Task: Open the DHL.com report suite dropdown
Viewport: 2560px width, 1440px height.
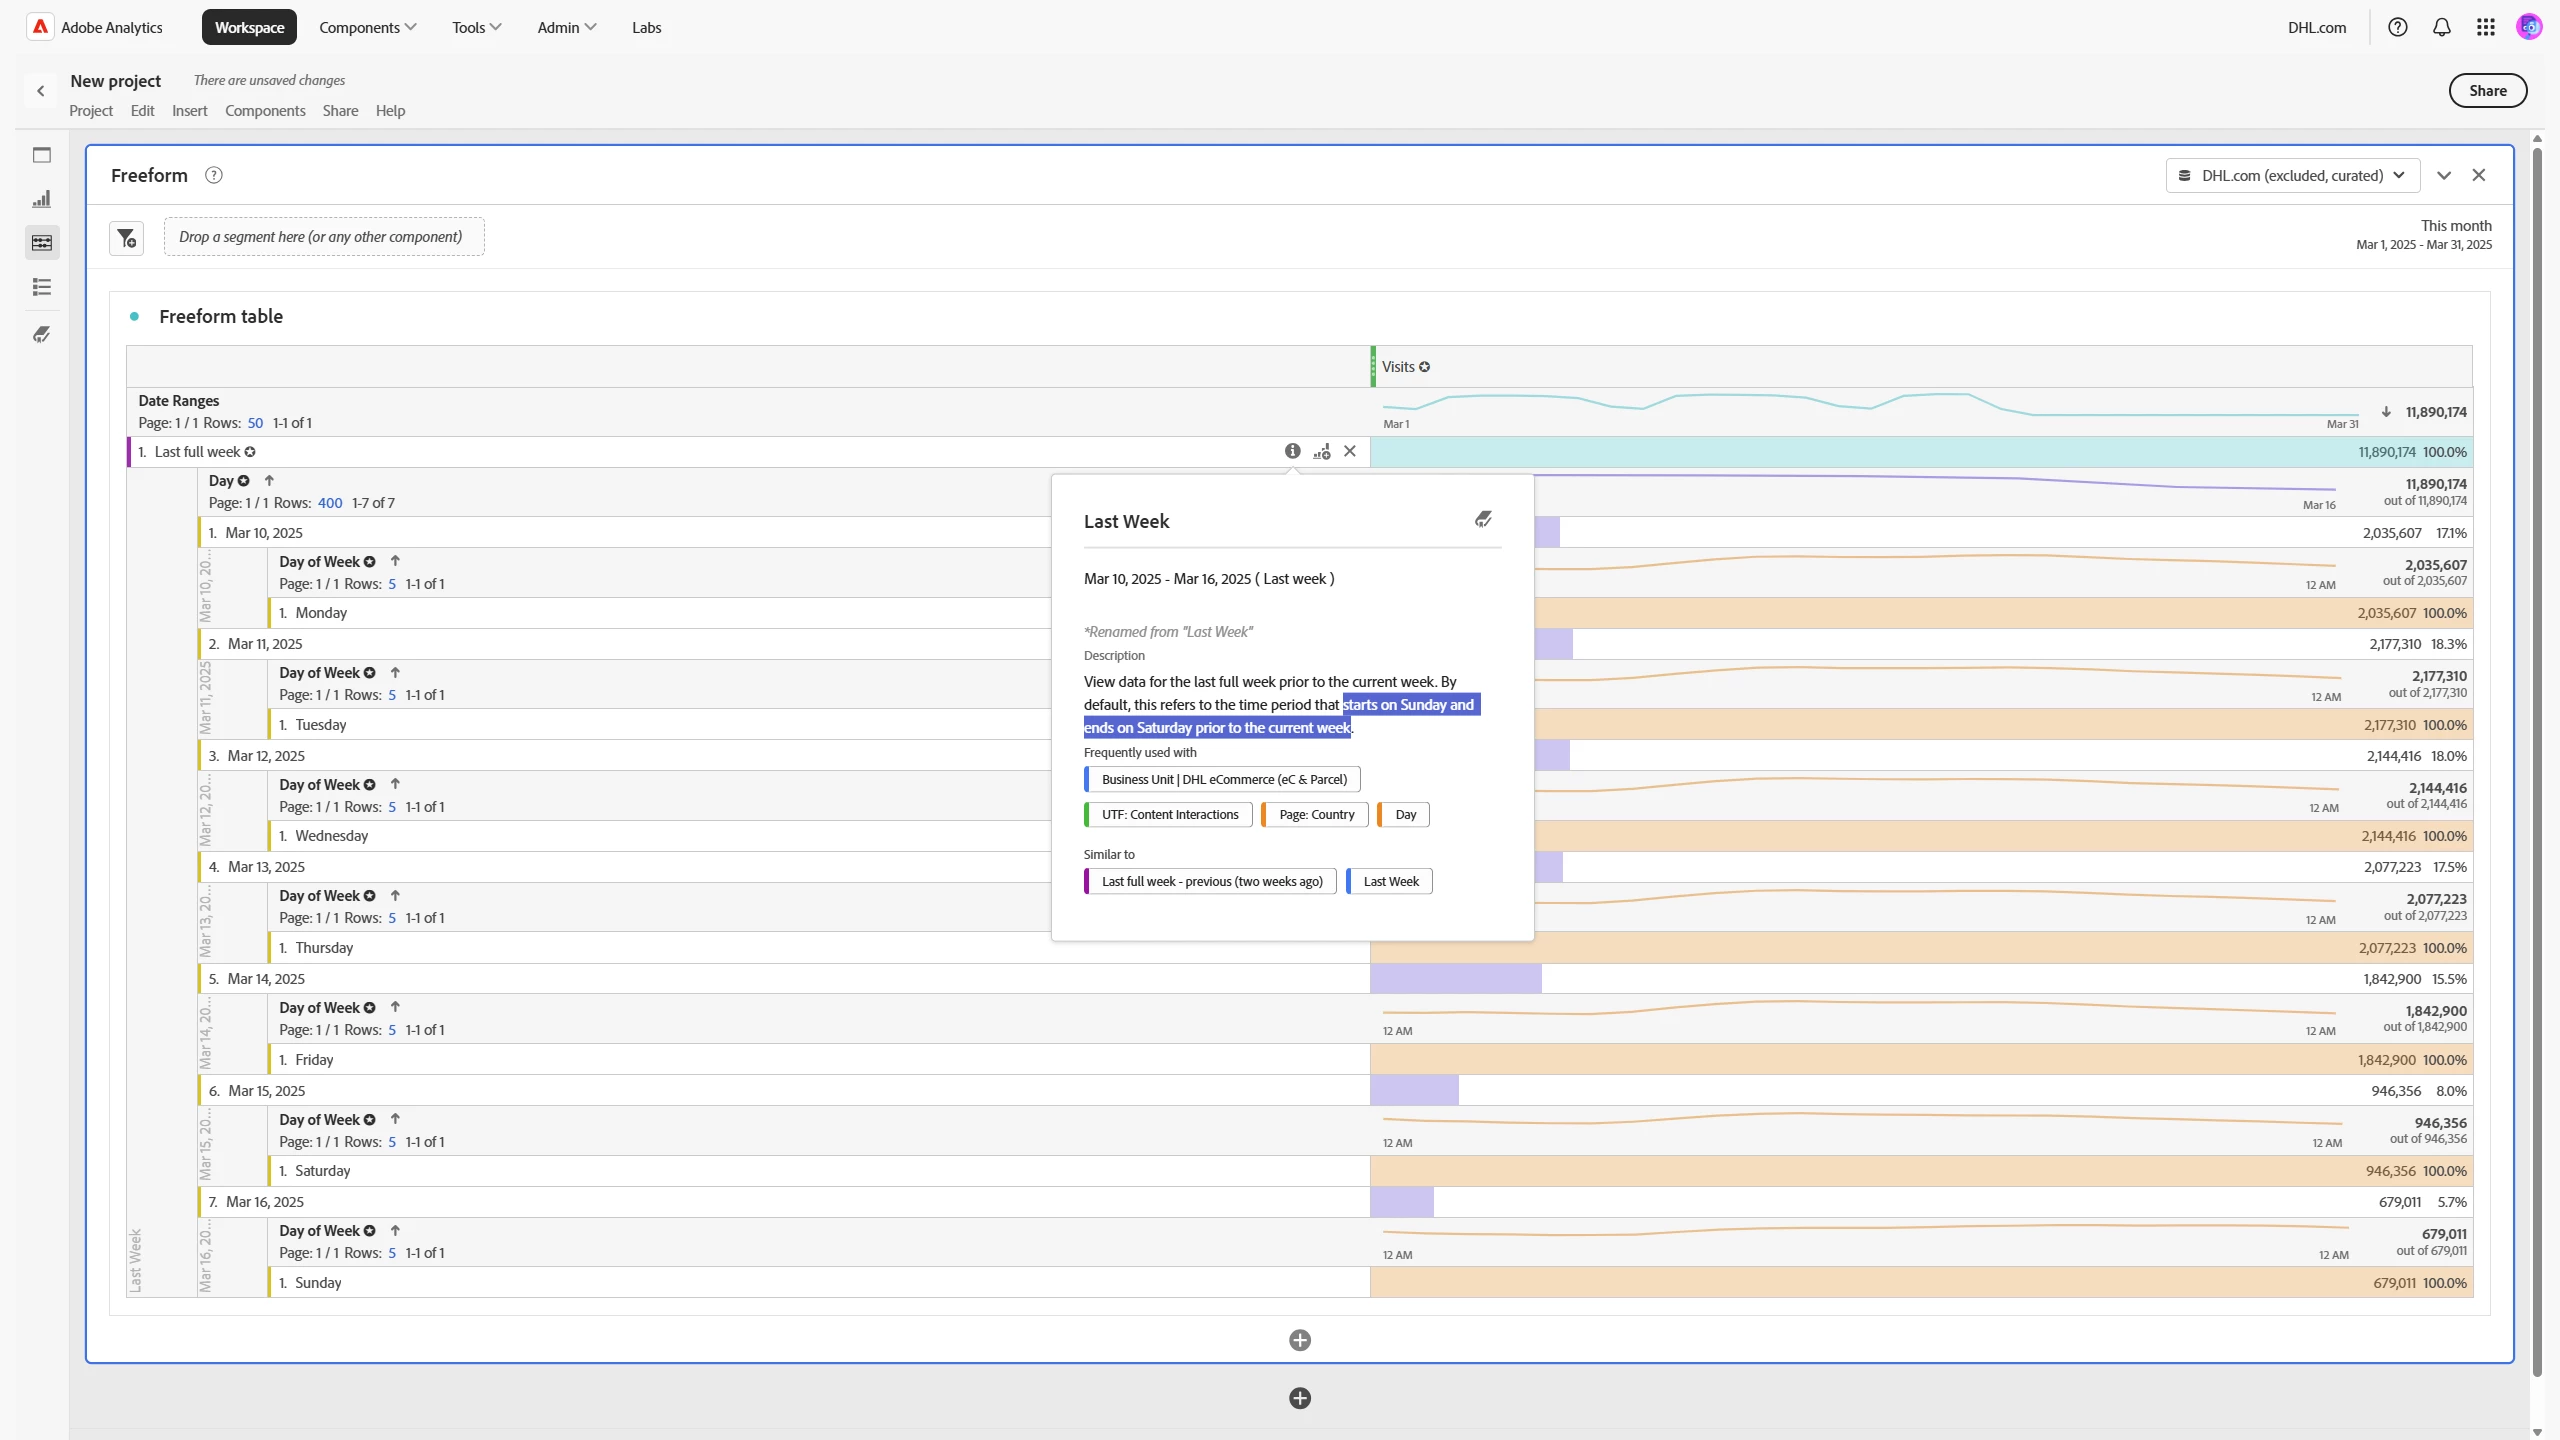Action: [x=2292, y=175]
